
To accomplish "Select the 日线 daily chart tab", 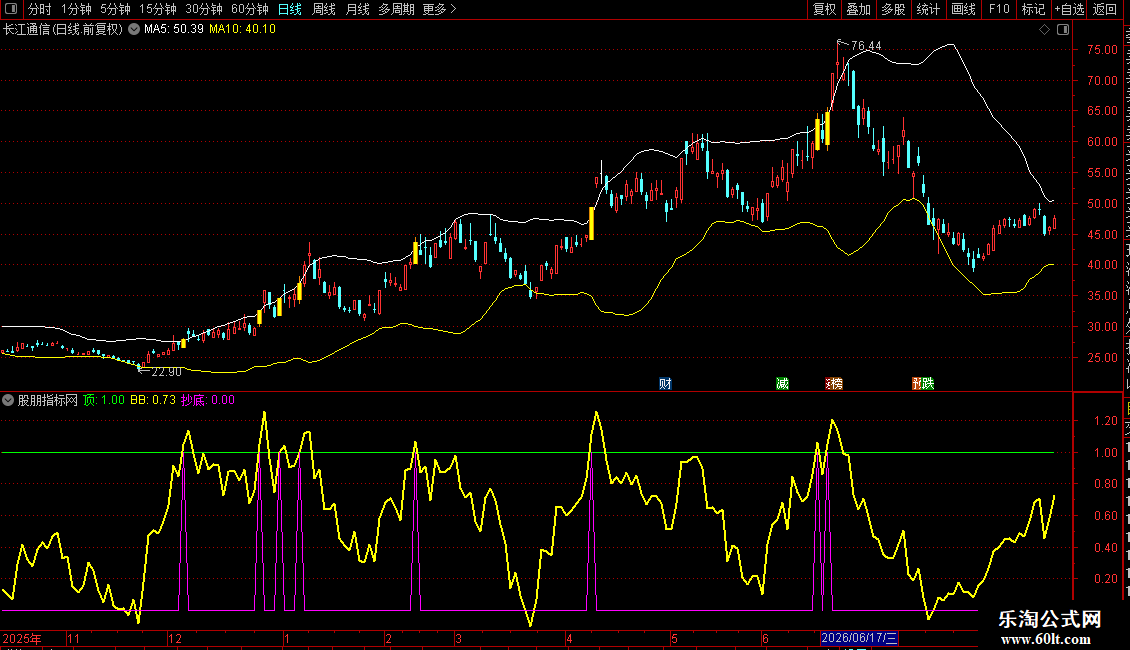I will tap(290, 9).
